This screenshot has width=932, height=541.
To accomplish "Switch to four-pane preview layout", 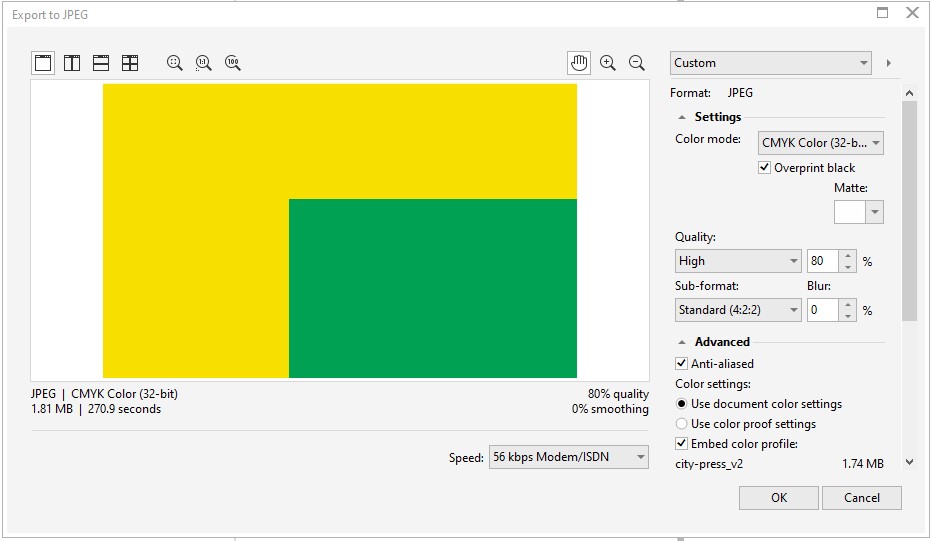I will click(x=130, y=63).
